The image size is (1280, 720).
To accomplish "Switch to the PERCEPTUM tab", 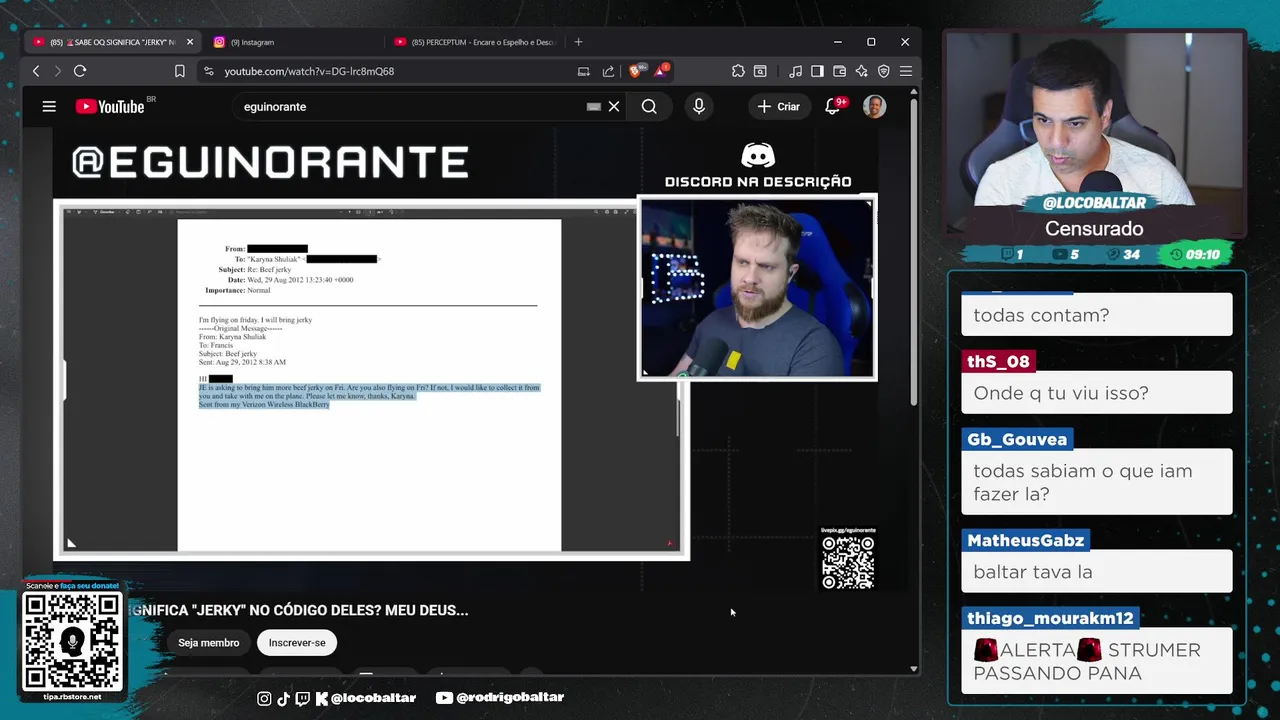I will (x=475, y=42).
